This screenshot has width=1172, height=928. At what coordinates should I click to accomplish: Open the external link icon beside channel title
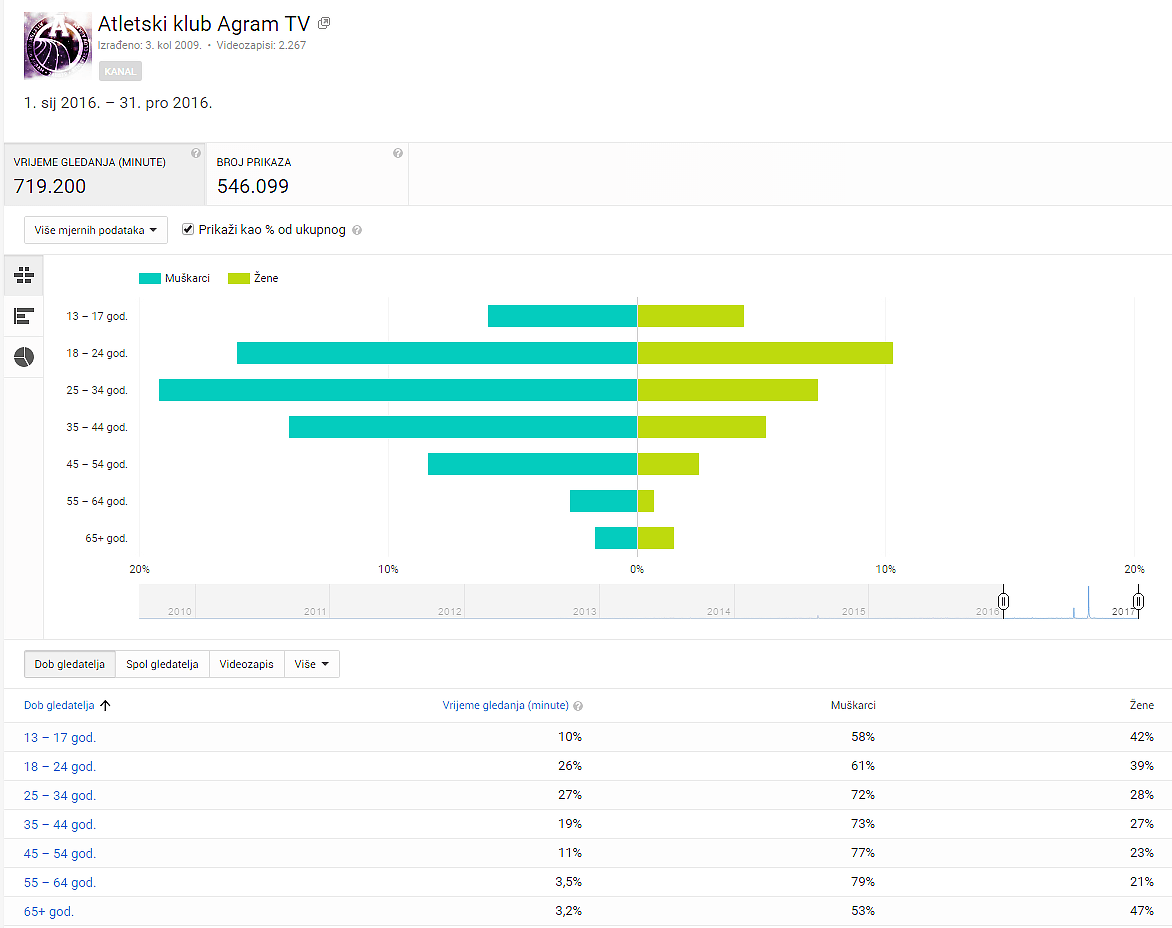point(324,23)
